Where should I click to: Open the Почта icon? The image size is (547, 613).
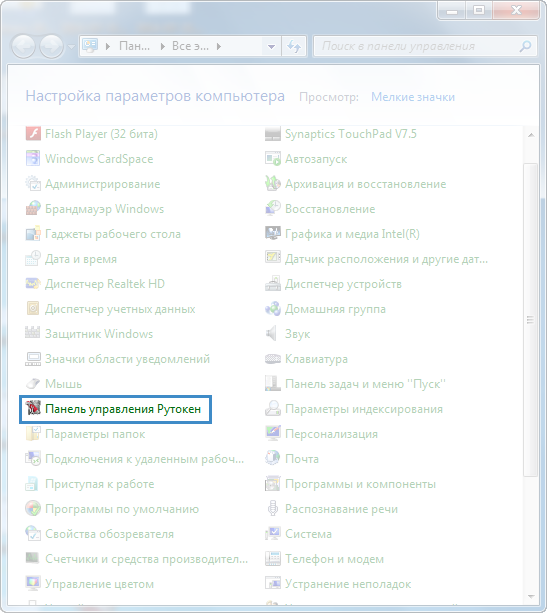pyautogui.click(x=273, y=459)
